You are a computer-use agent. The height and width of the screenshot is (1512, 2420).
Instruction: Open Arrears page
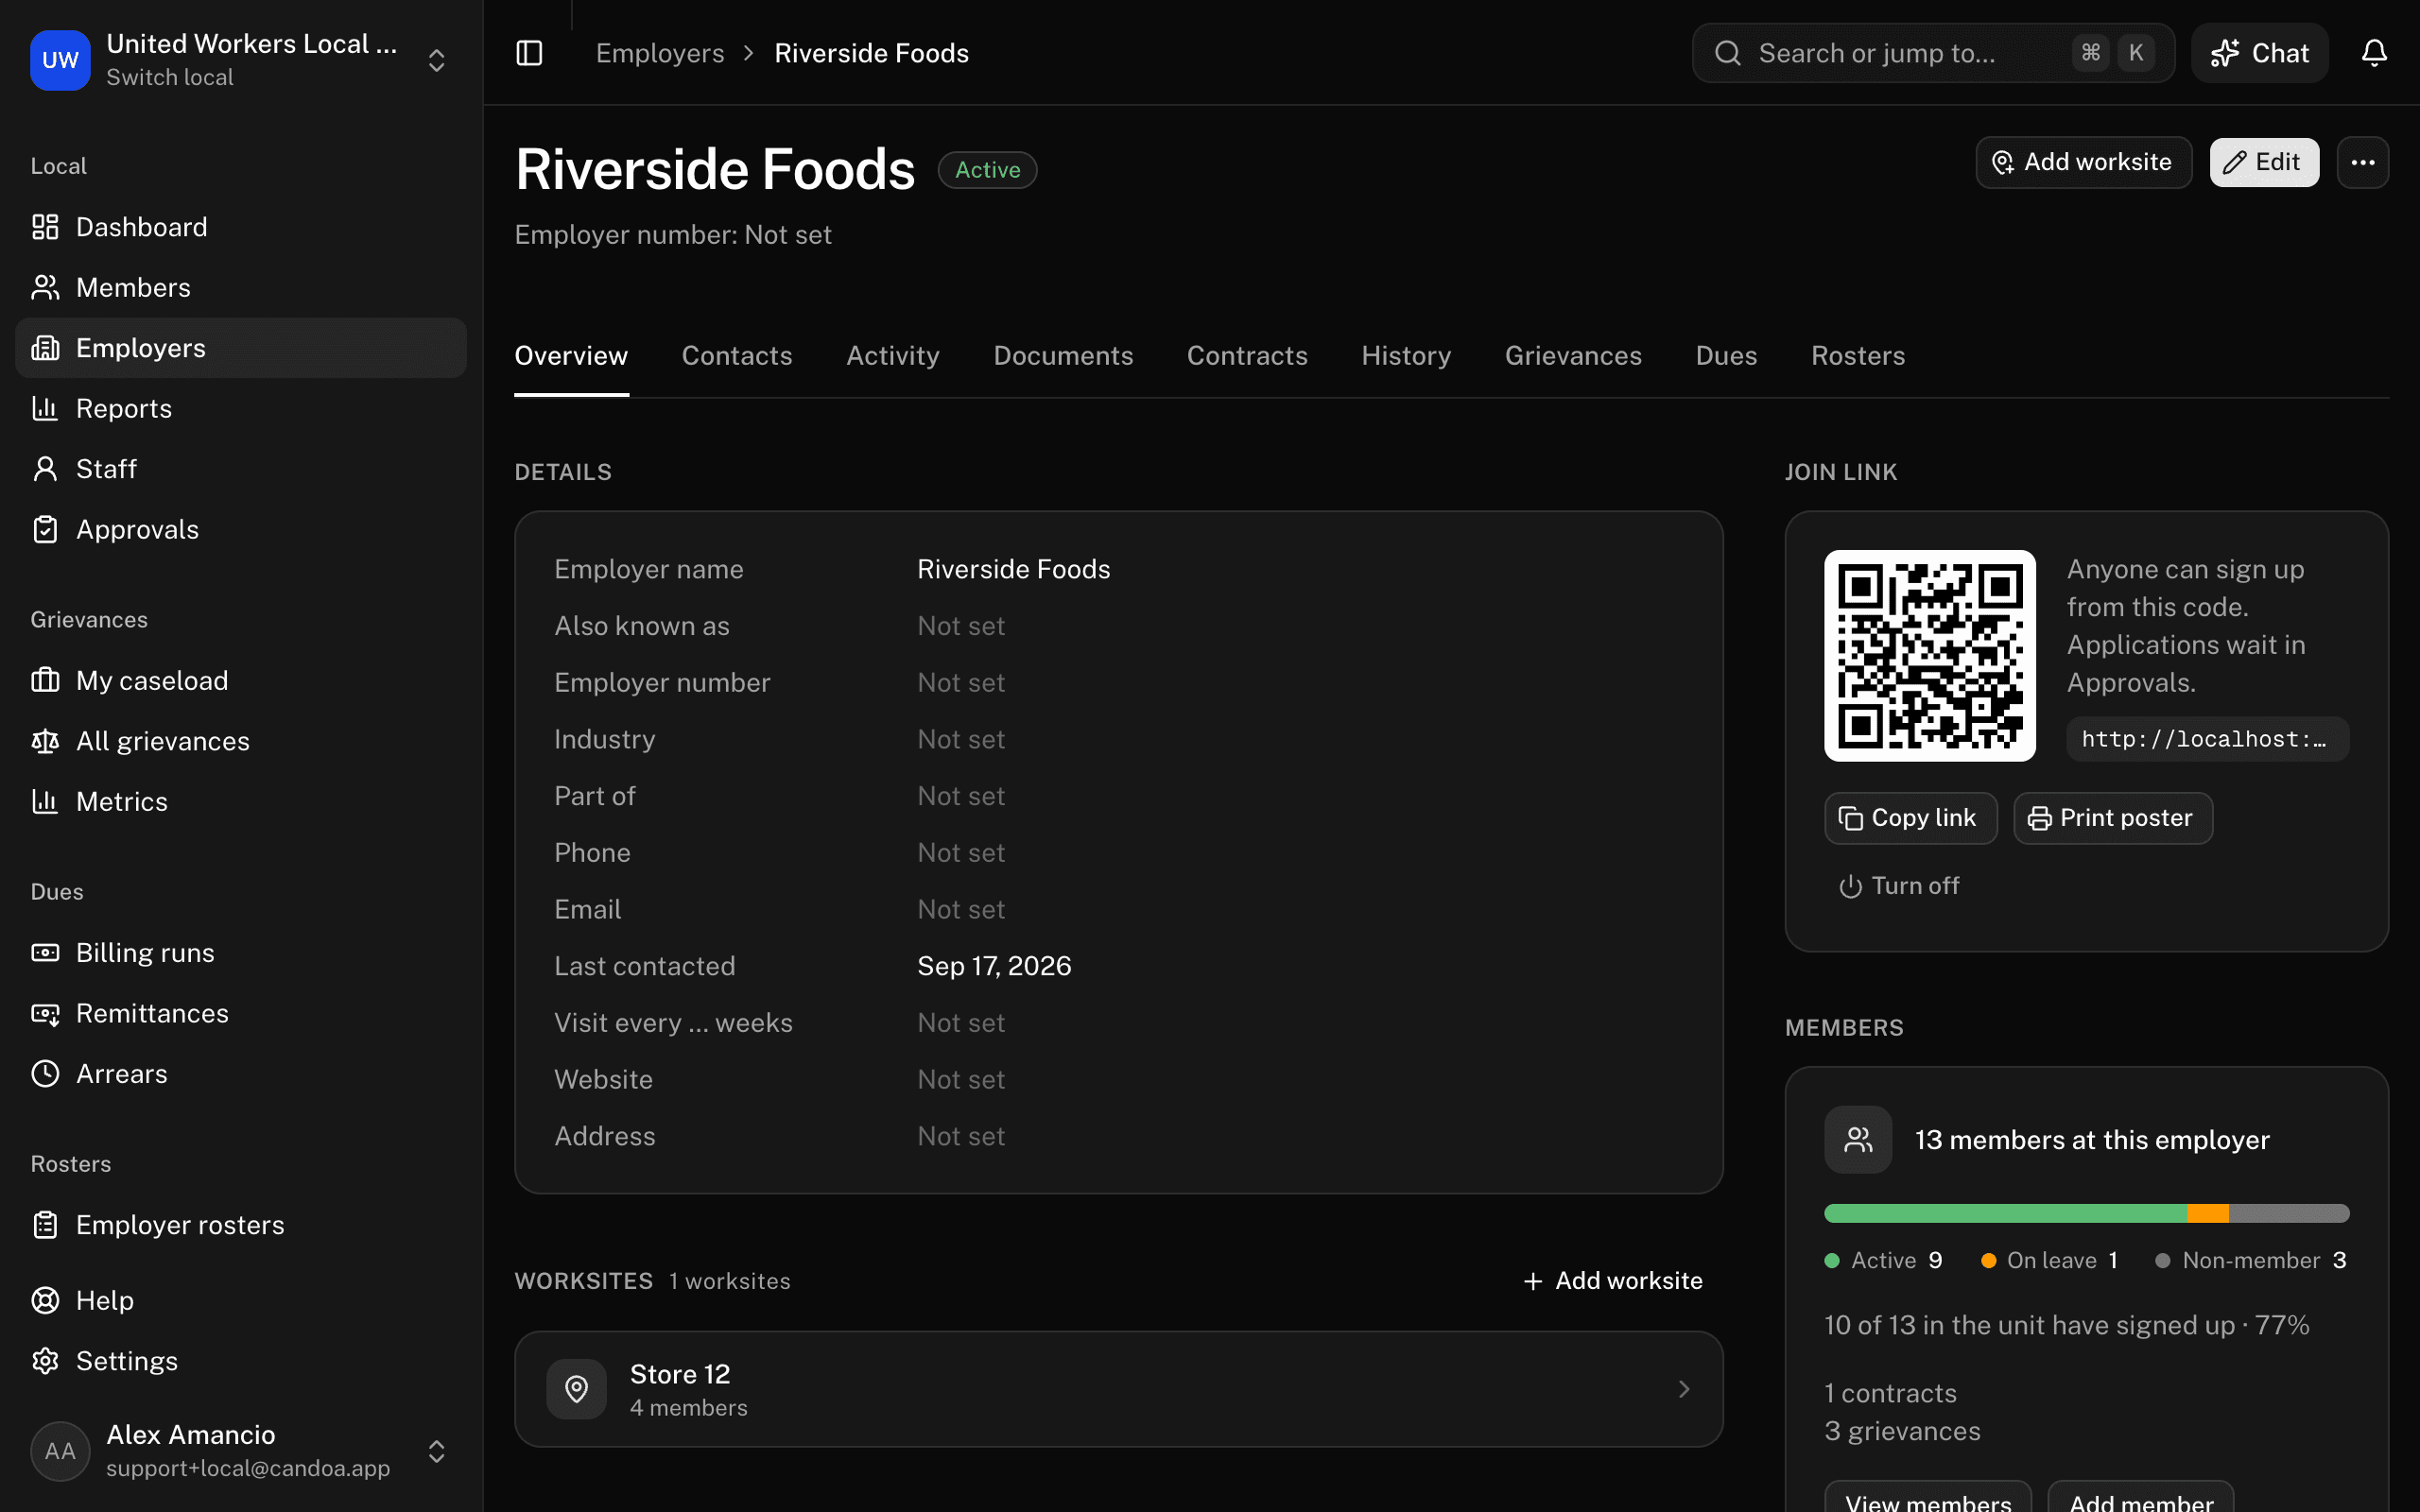(240, 1074)
